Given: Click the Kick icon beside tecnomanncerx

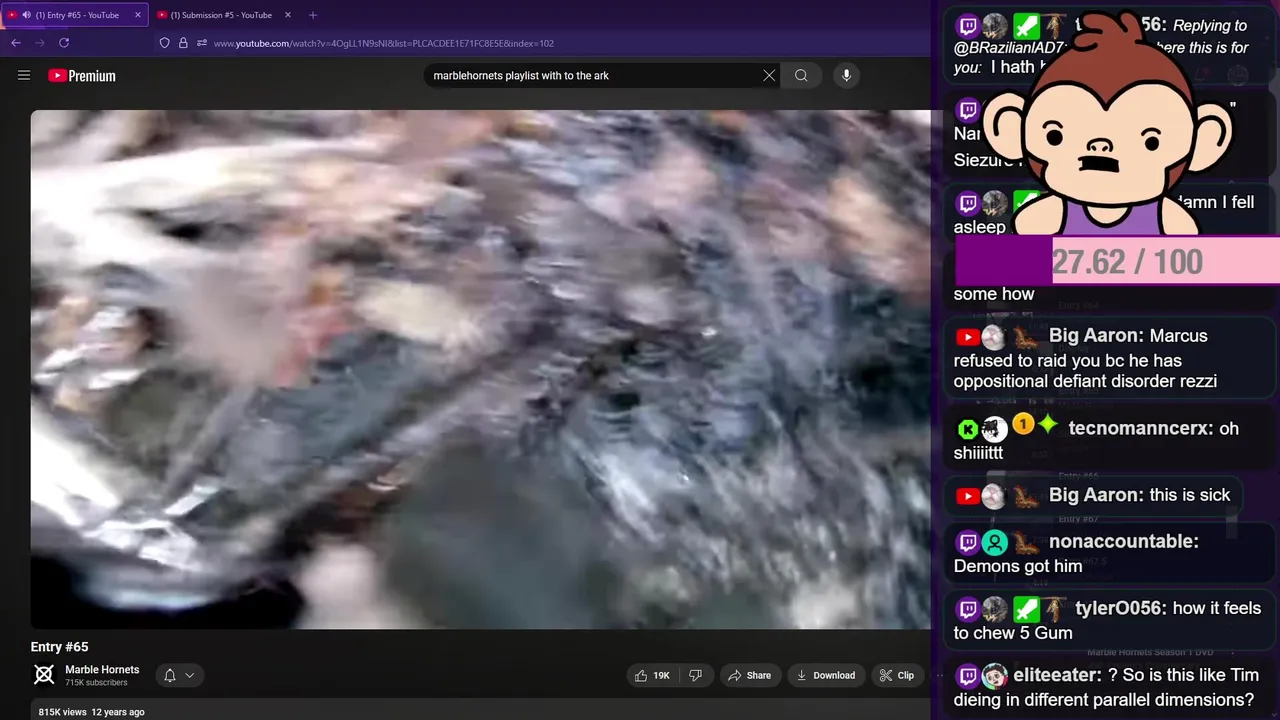Looking at the screenshot, I should [x=967, y=429].
